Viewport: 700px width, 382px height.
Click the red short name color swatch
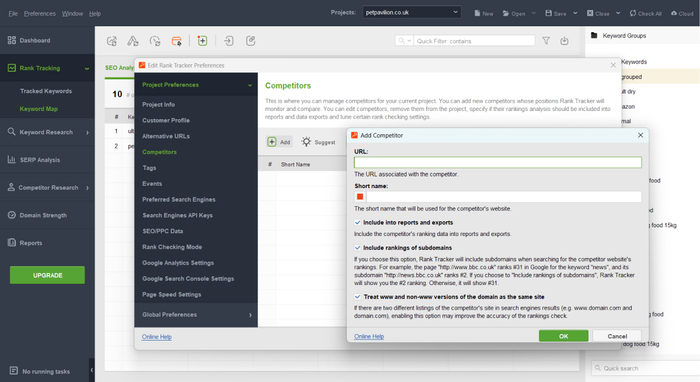click(x=360, y=197)
